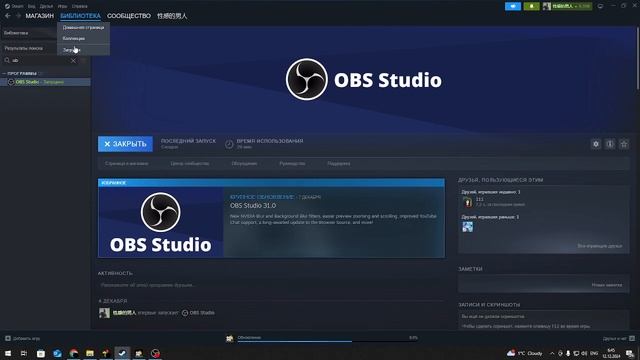Open the Друзья menu
The width and height of the screenshot is (640, 360).
pyautogui.click(x=47, y=6)
